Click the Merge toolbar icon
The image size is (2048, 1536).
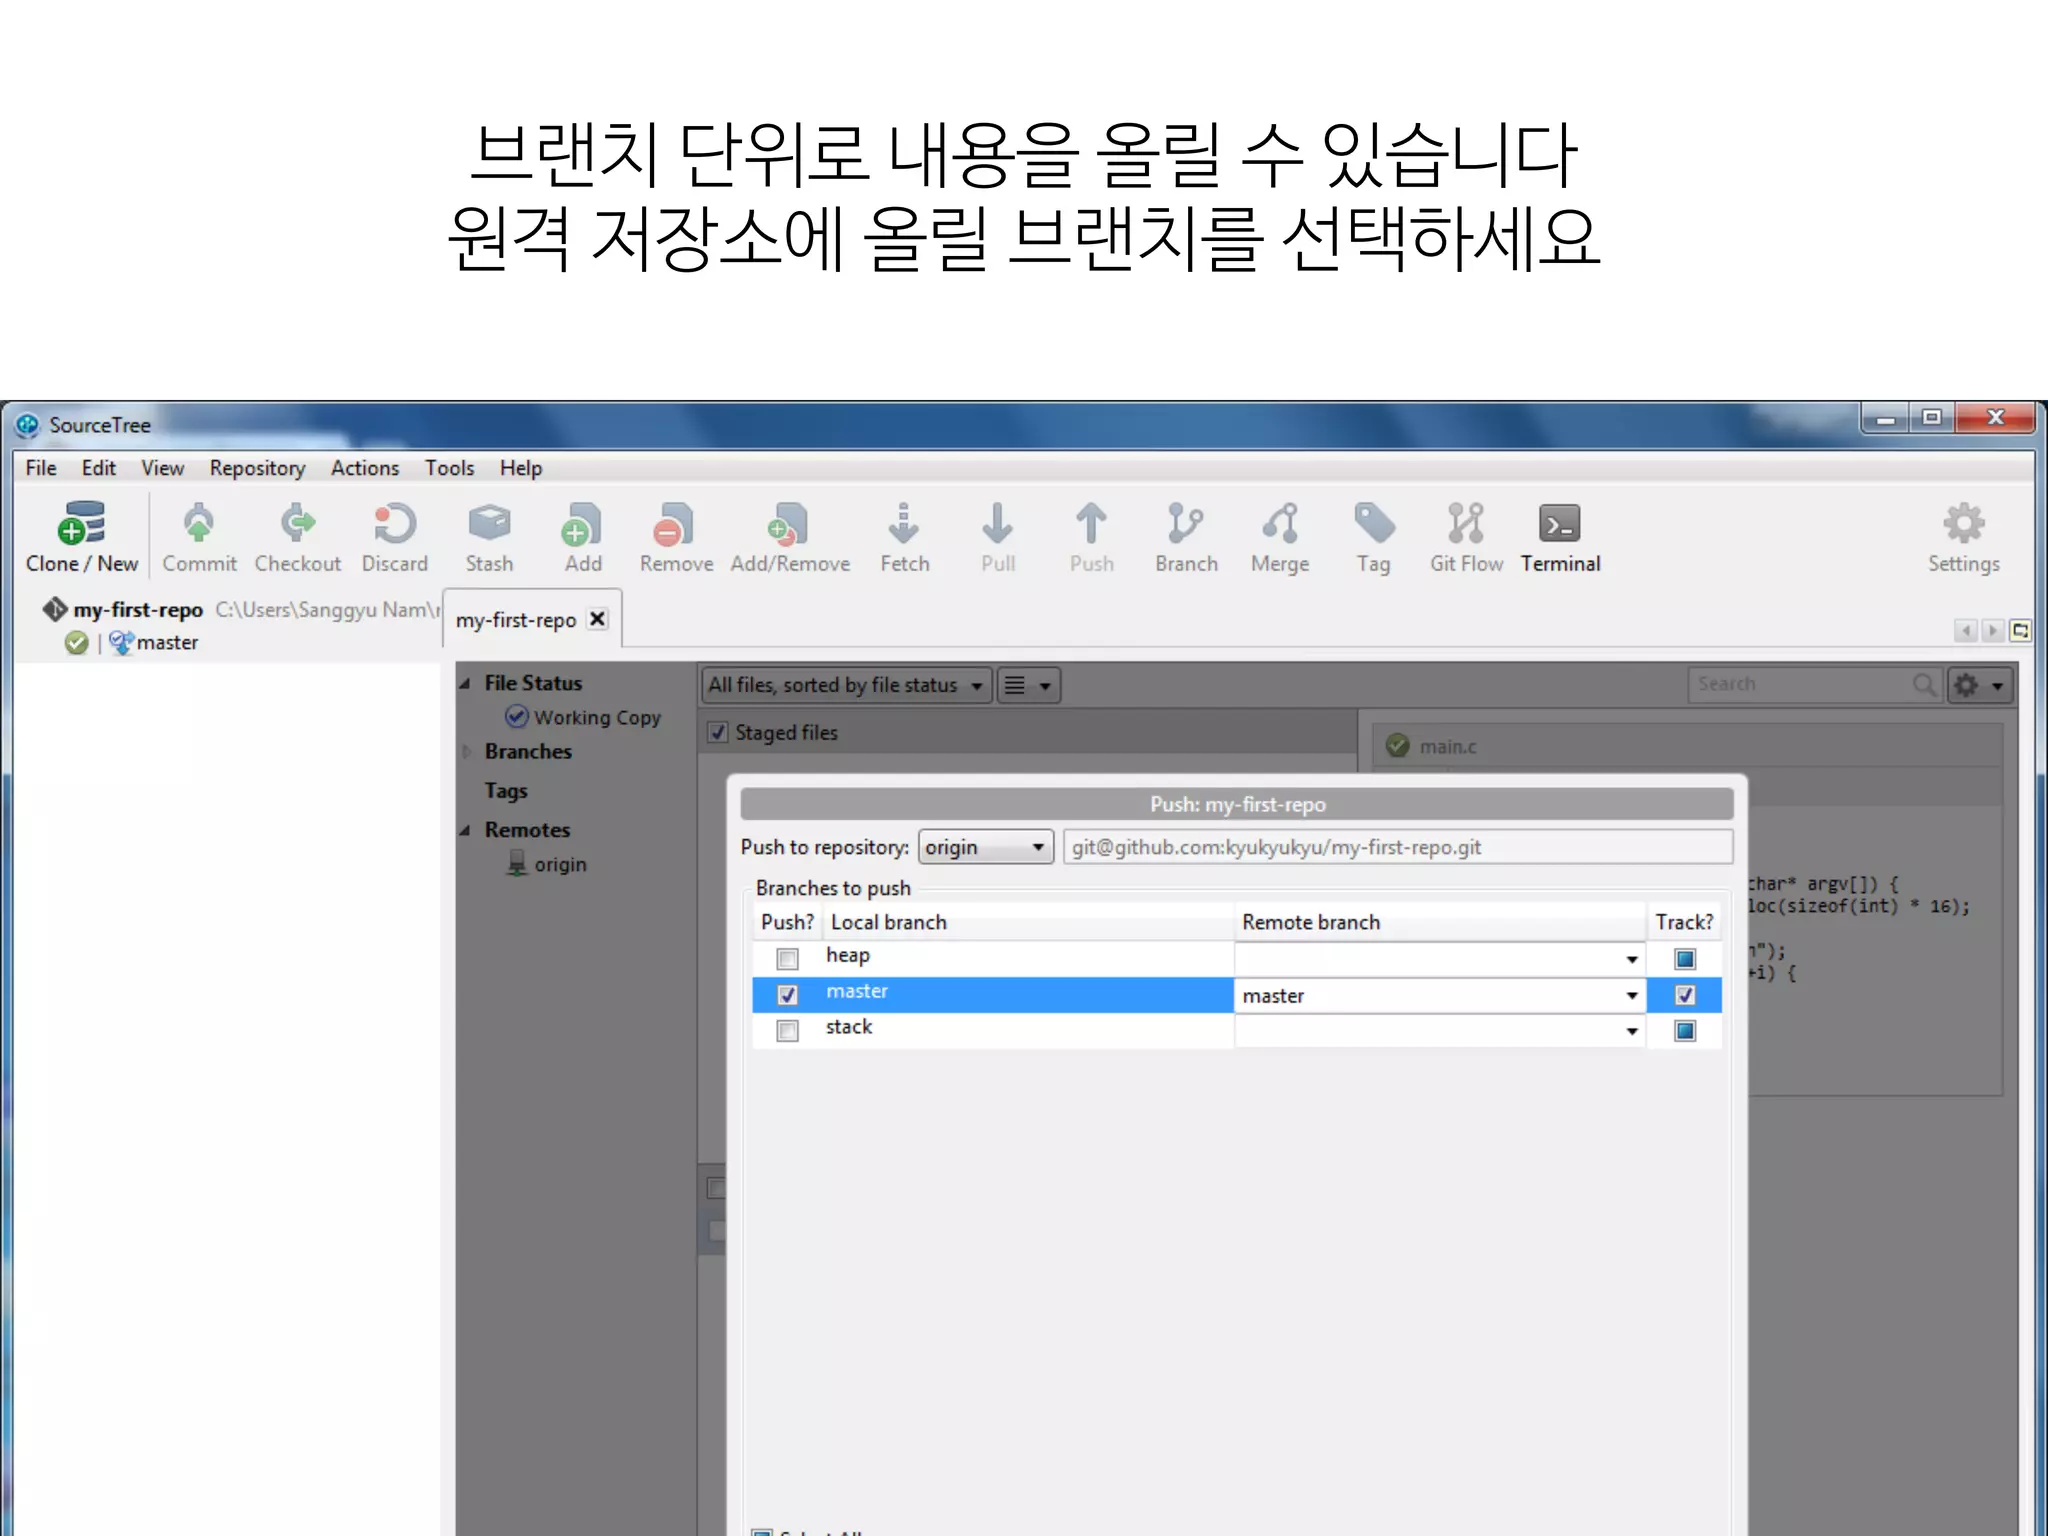click(1280, 524)
